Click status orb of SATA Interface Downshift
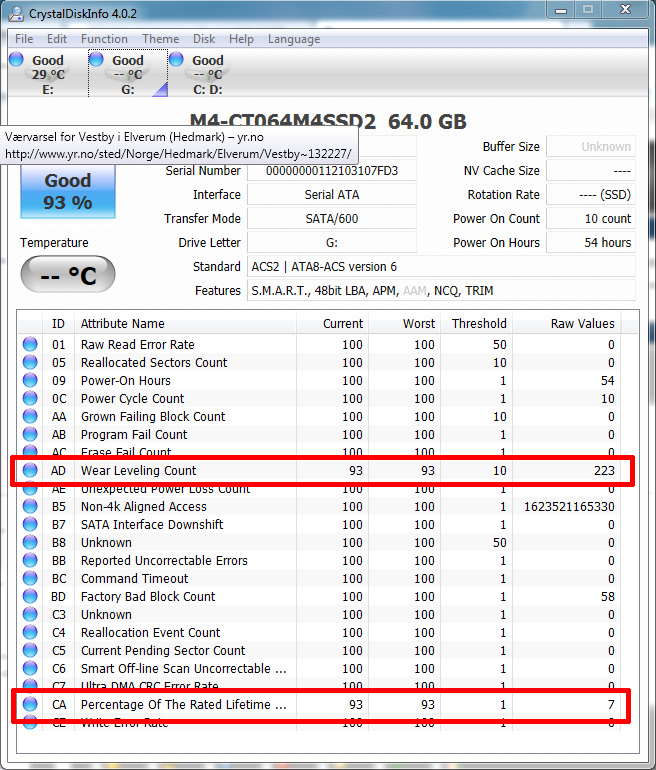 (x=30, y=524)
